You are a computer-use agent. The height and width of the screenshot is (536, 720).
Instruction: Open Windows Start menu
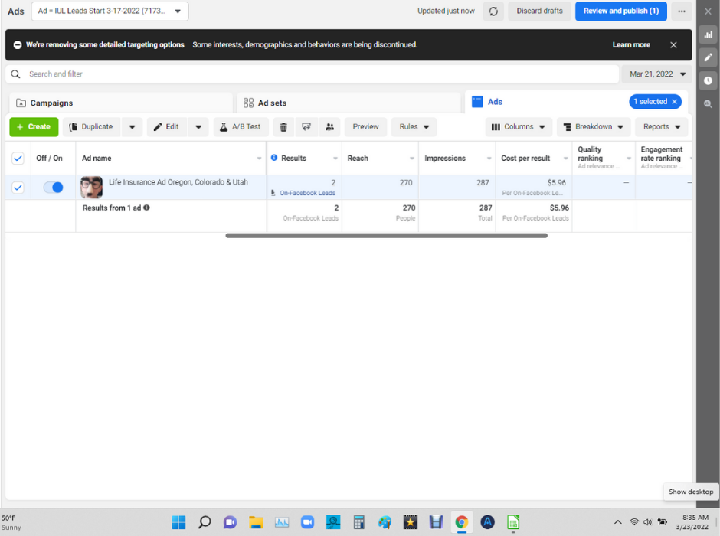tap(179, 522)
